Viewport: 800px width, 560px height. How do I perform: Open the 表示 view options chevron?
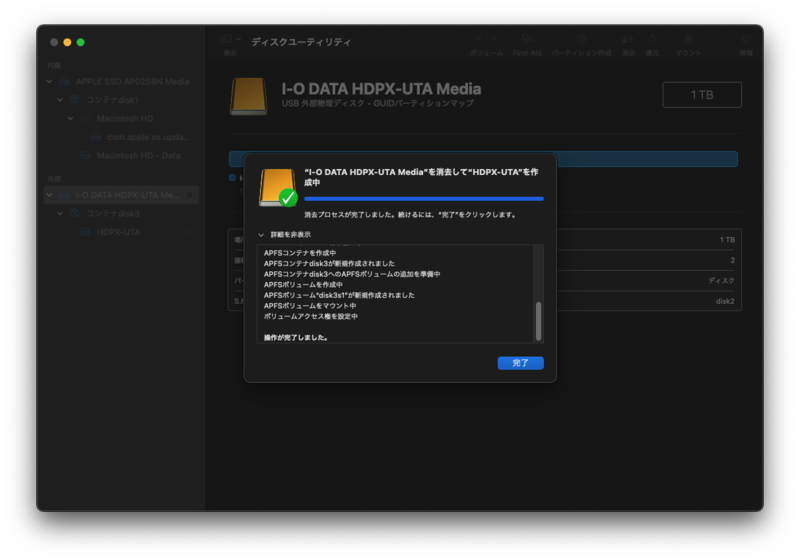(238, 39)
